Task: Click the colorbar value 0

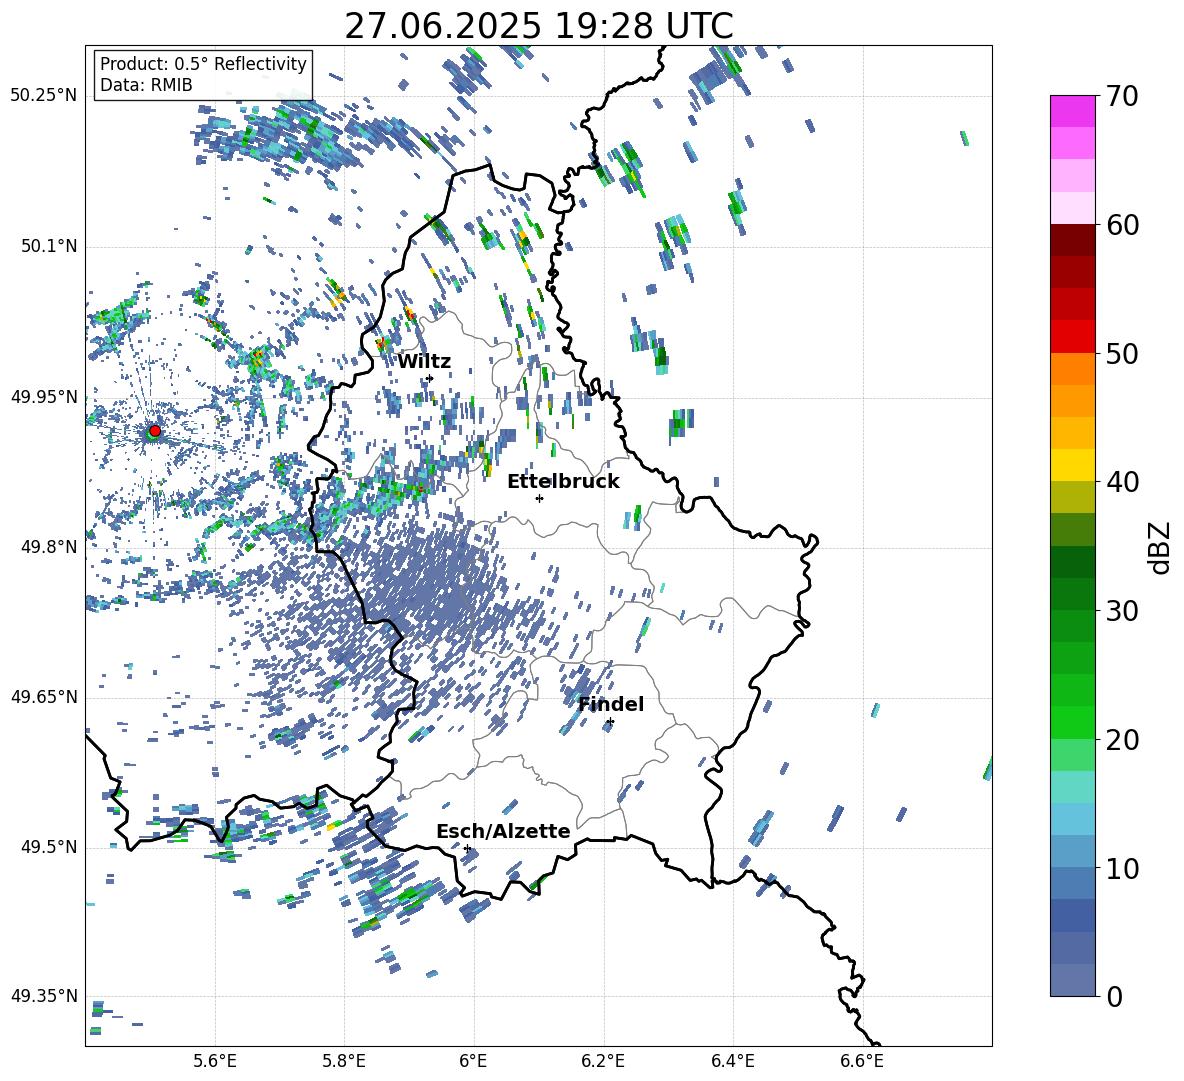Action: pyautogui.click(x=1115, y=996)
